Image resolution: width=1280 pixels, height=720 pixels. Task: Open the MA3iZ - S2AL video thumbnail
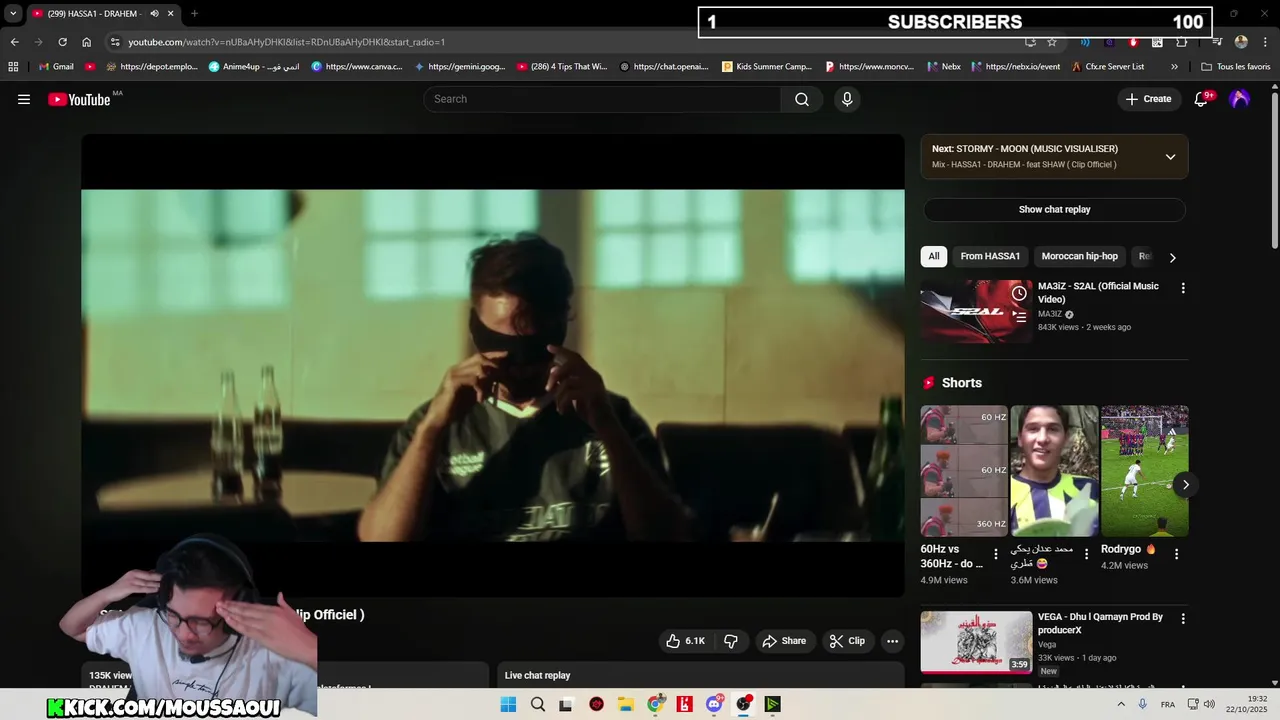pos(976,311)
